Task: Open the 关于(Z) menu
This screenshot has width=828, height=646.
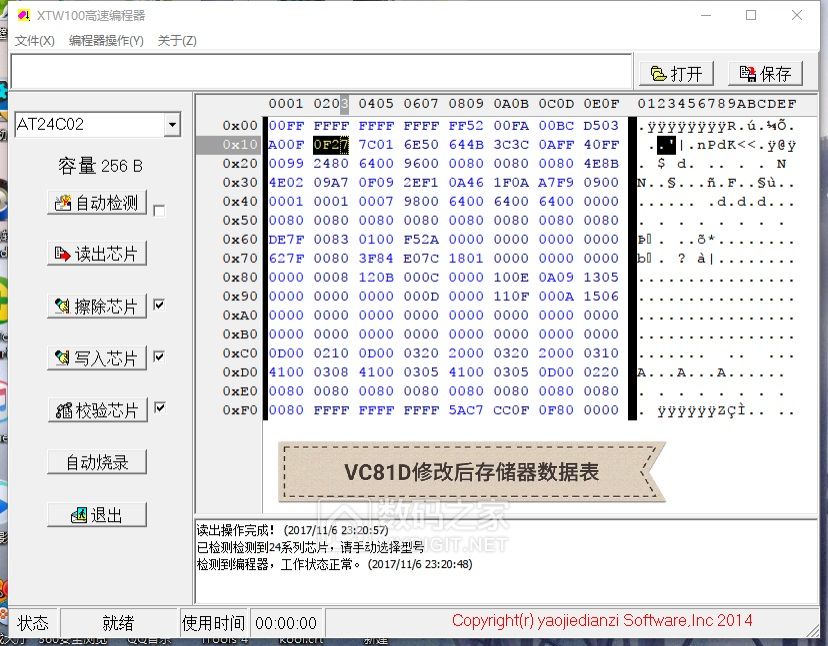Action: pos(175,41)
